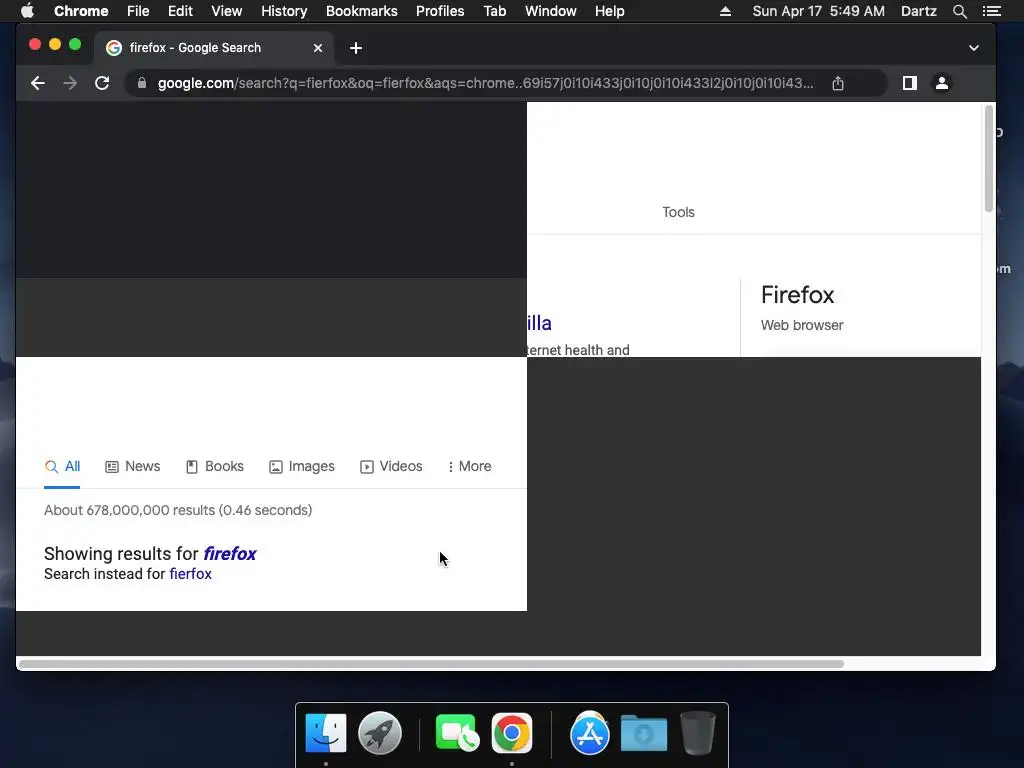
Task: Click the Firefox knowledge panel title
Action: coord(797,295)
